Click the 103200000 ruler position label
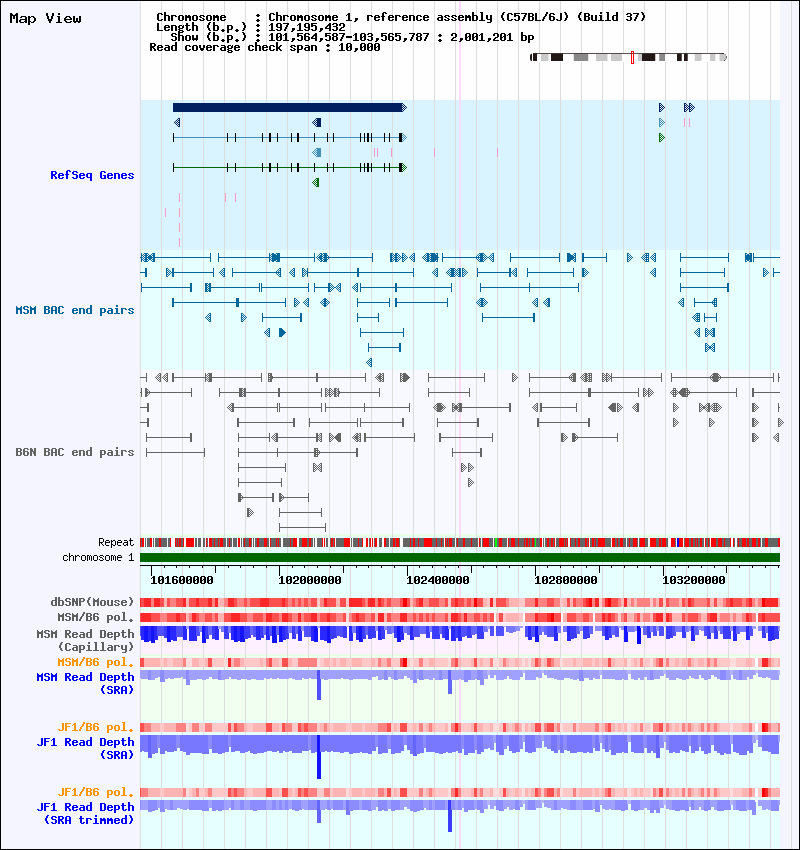The height and width of the screenshot is (850, 800). click(x=694, y=580)
